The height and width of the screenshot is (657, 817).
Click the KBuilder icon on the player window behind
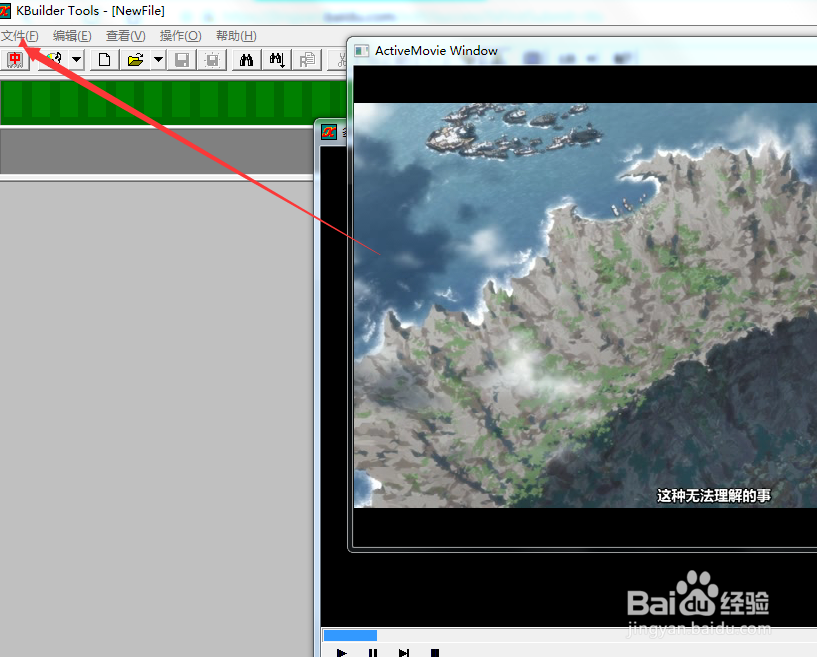(x=329, y=132)
